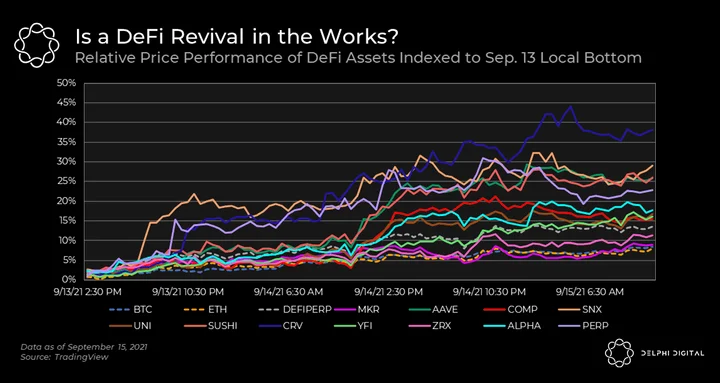The height and width of the screenshot is (383, 720).
Task: Click the Delphi knot logo beside title
Action: point(37,45)
